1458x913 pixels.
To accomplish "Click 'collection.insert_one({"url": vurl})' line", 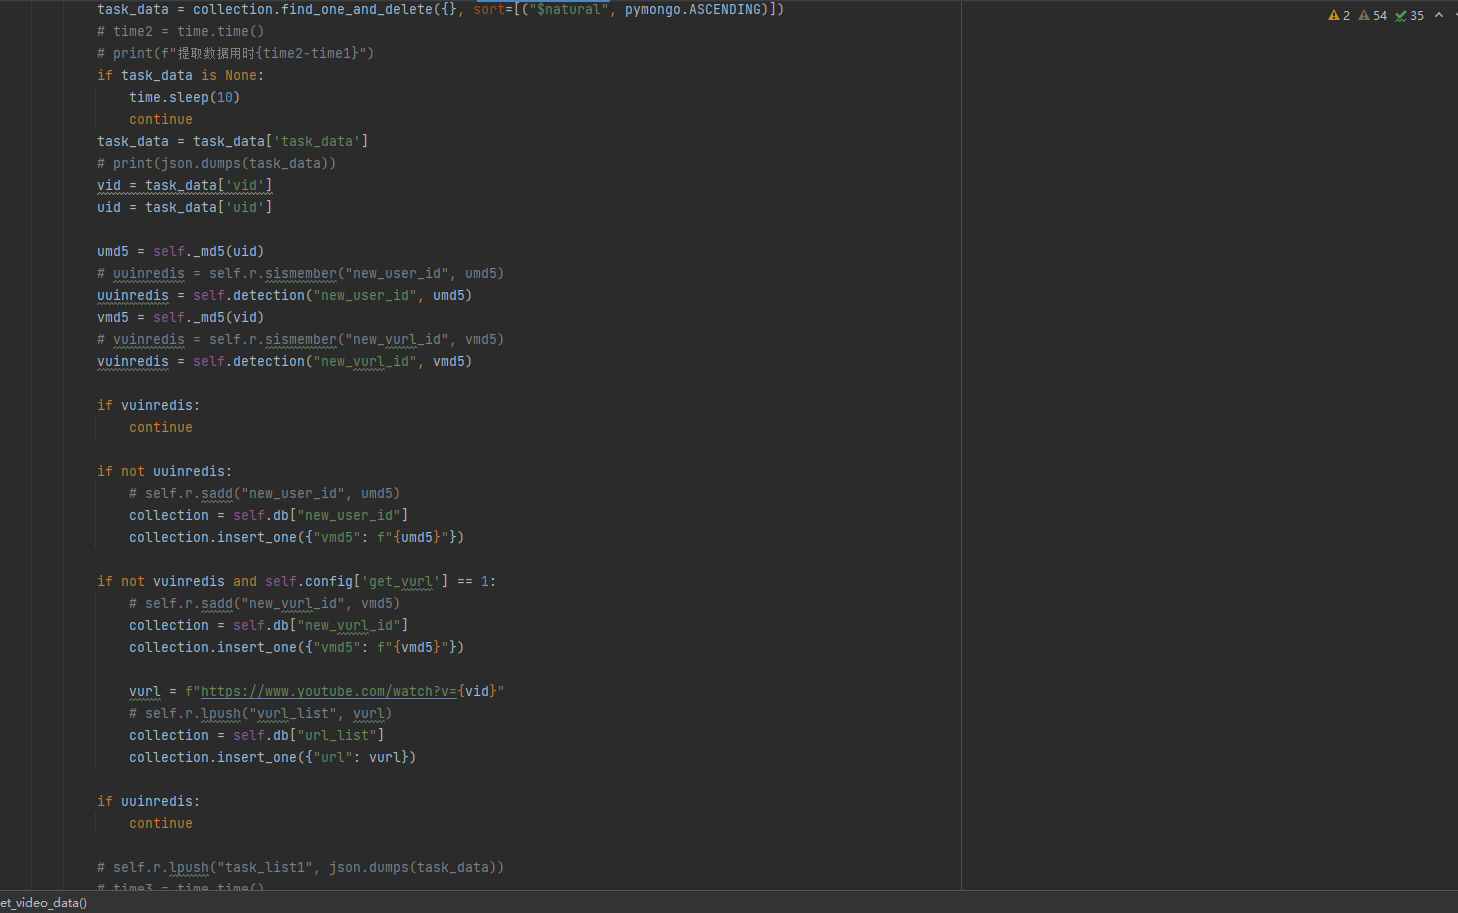I will tap(272, 757).
